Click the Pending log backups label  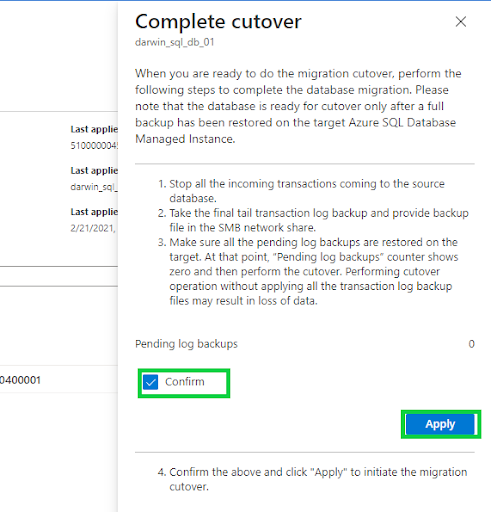(186, 344)
